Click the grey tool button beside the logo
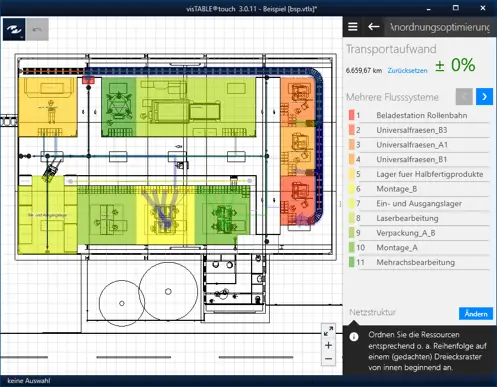Viewport: 497px width, 387px height. point(37,30)
